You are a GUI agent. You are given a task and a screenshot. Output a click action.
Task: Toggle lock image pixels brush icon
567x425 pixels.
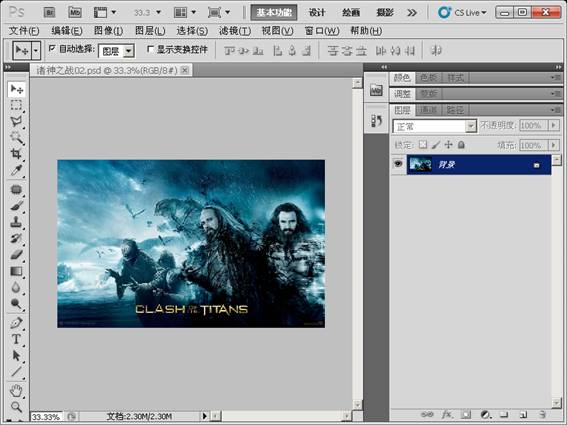[436, 145]
